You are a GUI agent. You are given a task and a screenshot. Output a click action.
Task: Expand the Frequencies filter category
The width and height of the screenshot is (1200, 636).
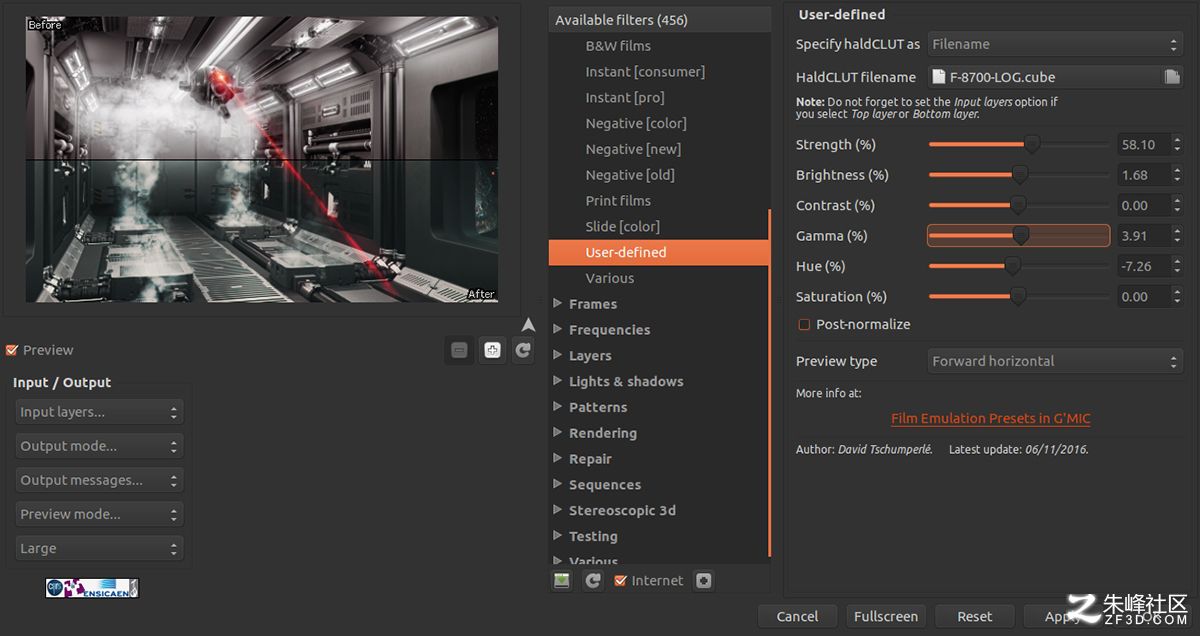click(x=558, y=330)
